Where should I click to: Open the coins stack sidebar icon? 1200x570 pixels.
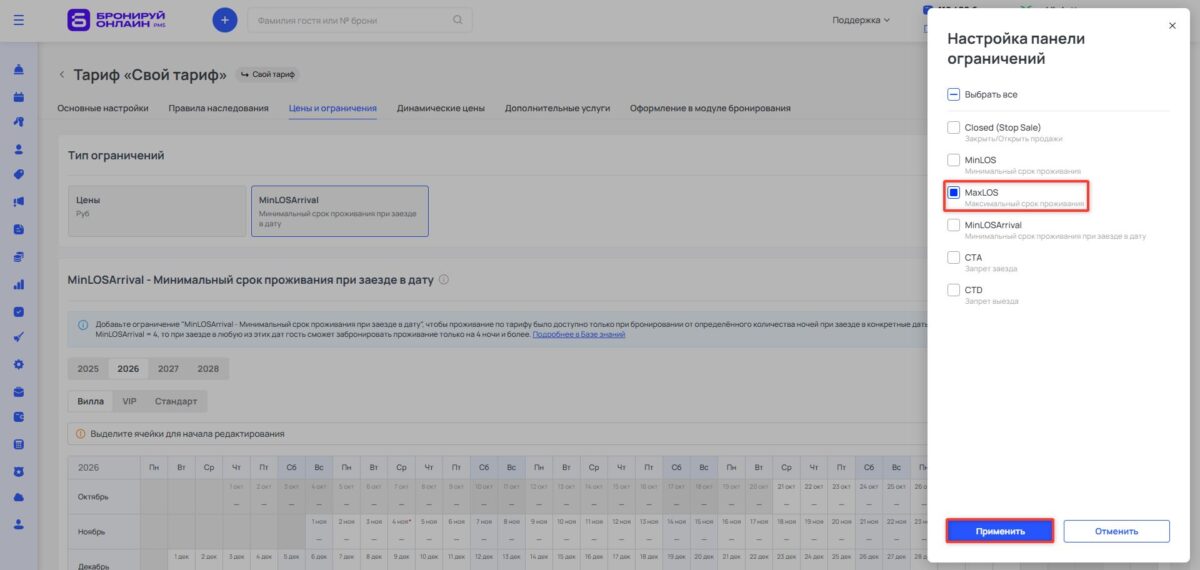[x=19, y=257]
